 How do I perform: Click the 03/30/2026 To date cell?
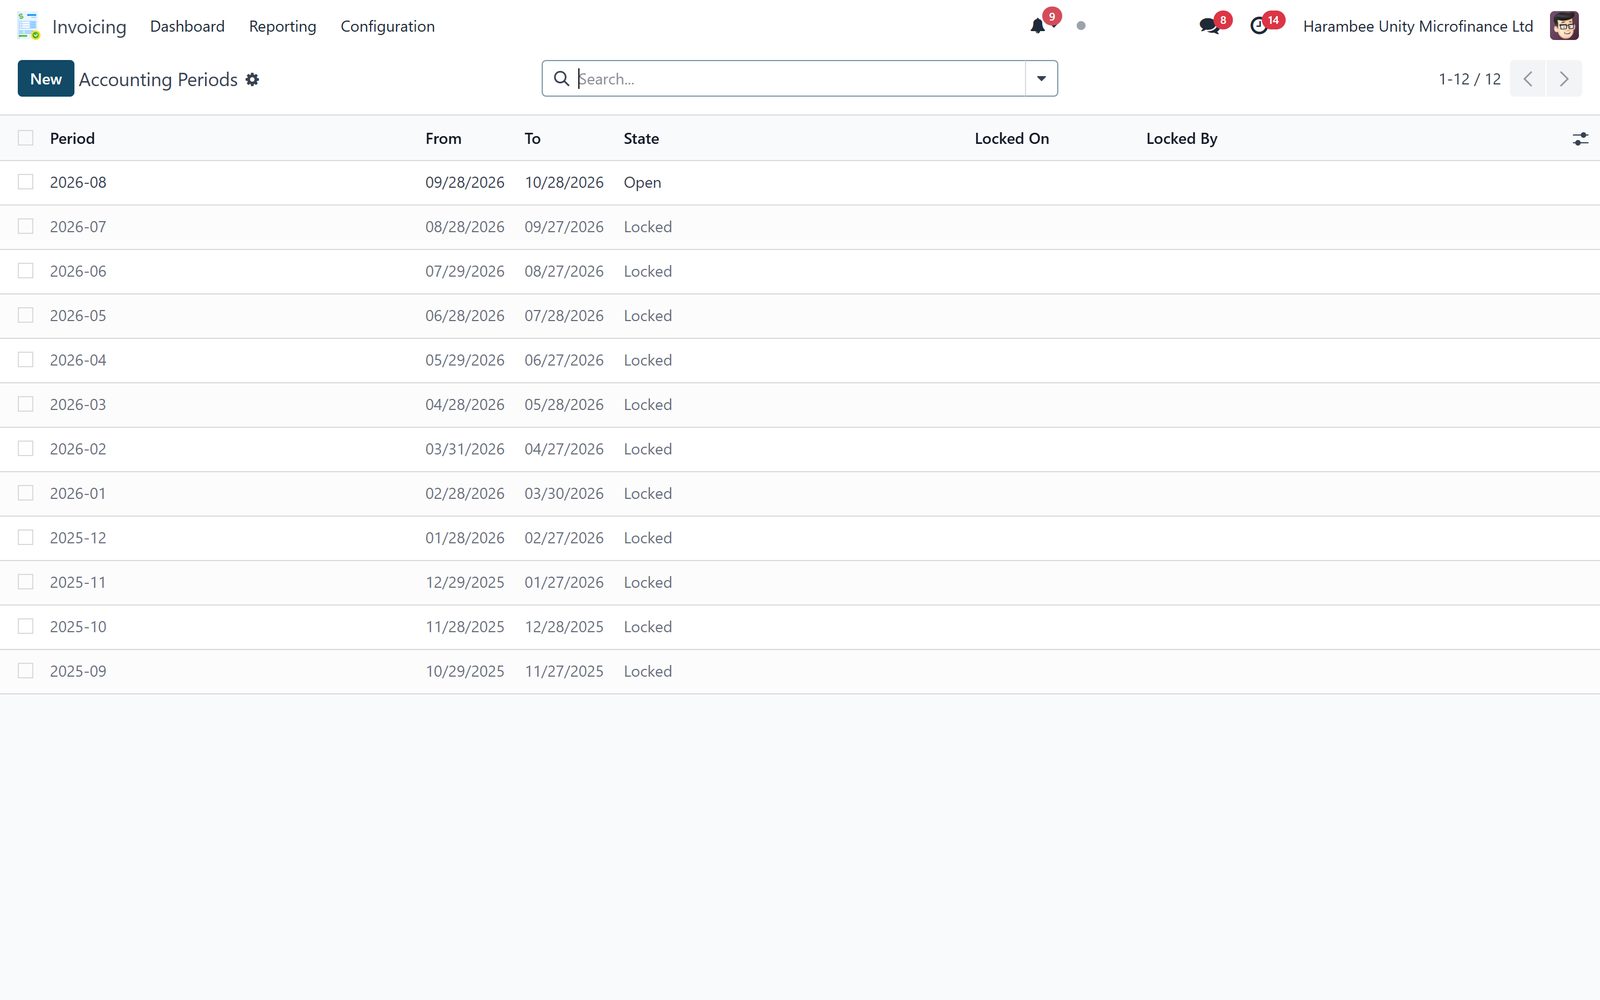[564, 494]
